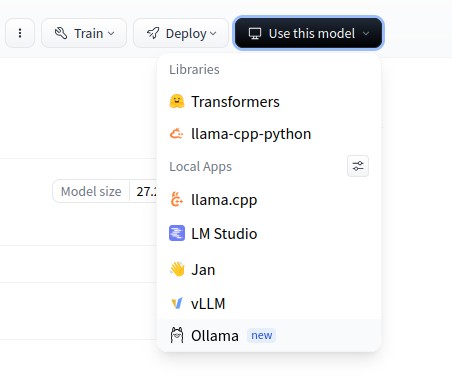Open Local Apps settings sliders icon
The height and width of the screenshot is (376, 452).
pos(358,166)
